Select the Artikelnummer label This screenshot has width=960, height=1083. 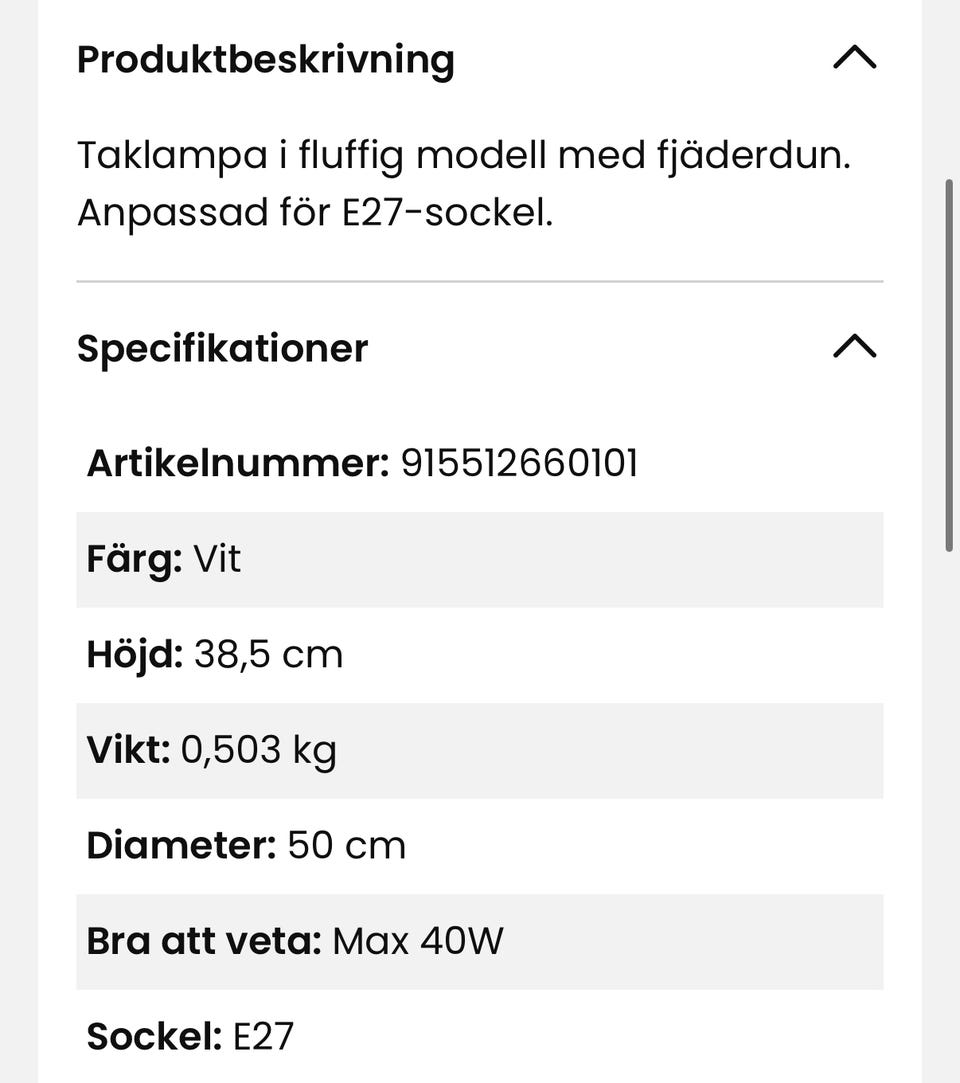(237, 464)
